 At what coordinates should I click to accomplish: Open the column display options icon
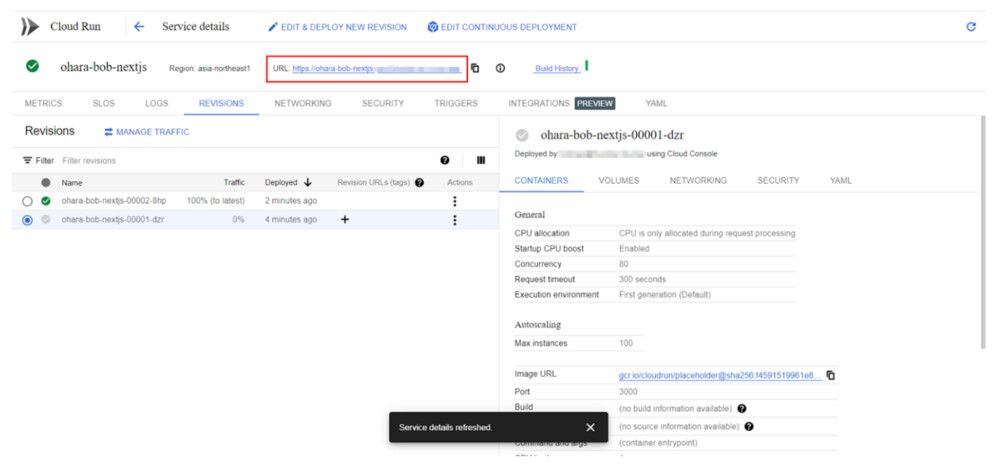tap(481, 161)
